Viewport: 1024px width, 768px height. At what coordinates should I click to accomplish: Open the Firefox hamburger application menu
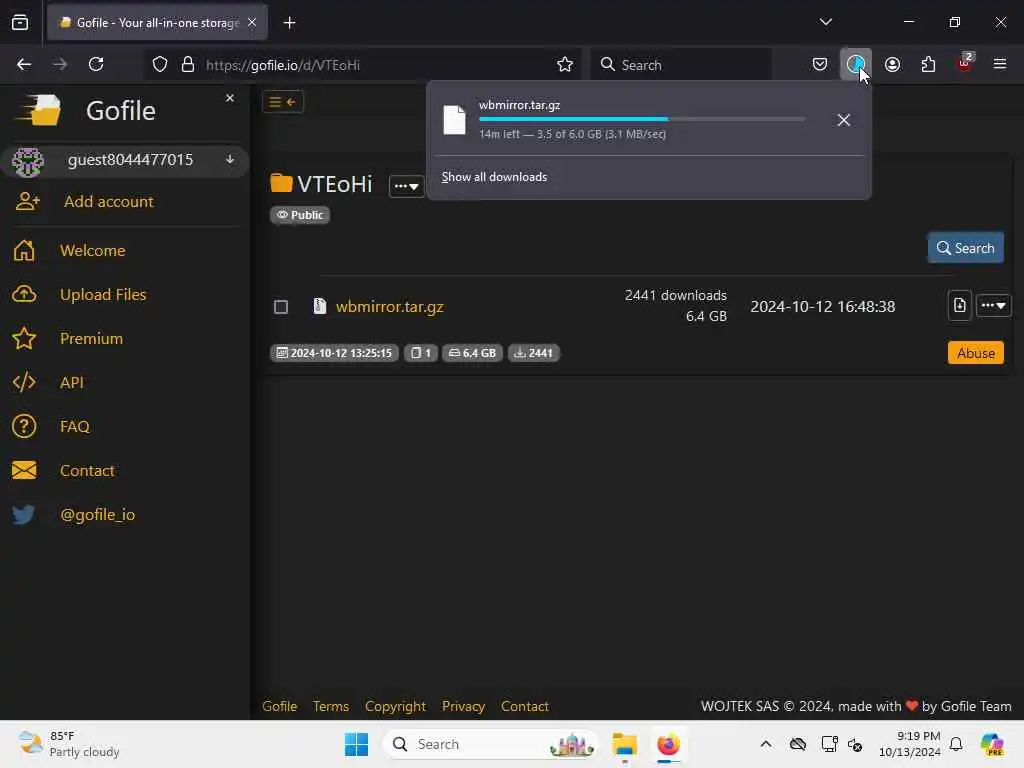point(1000,64)
